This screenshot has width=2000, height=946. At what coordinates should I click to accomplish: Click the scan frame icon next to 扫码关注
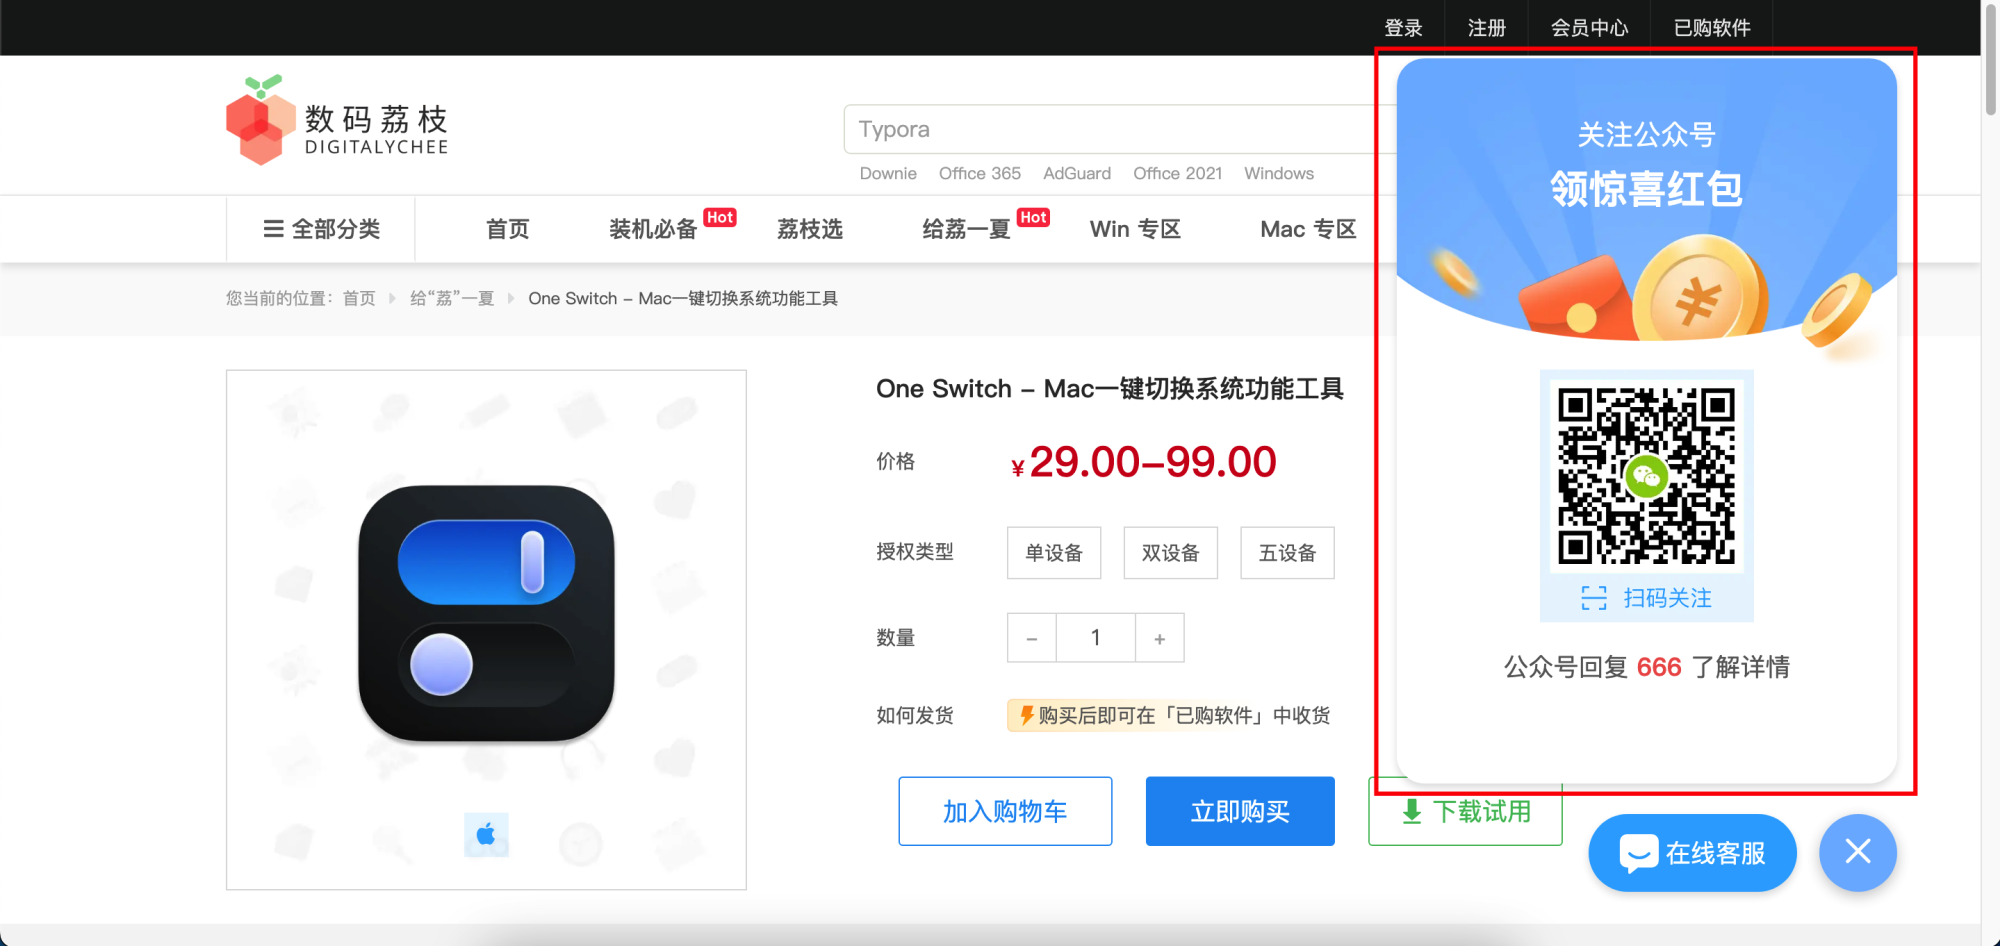pyautogui.click(x=1592, y=597)
